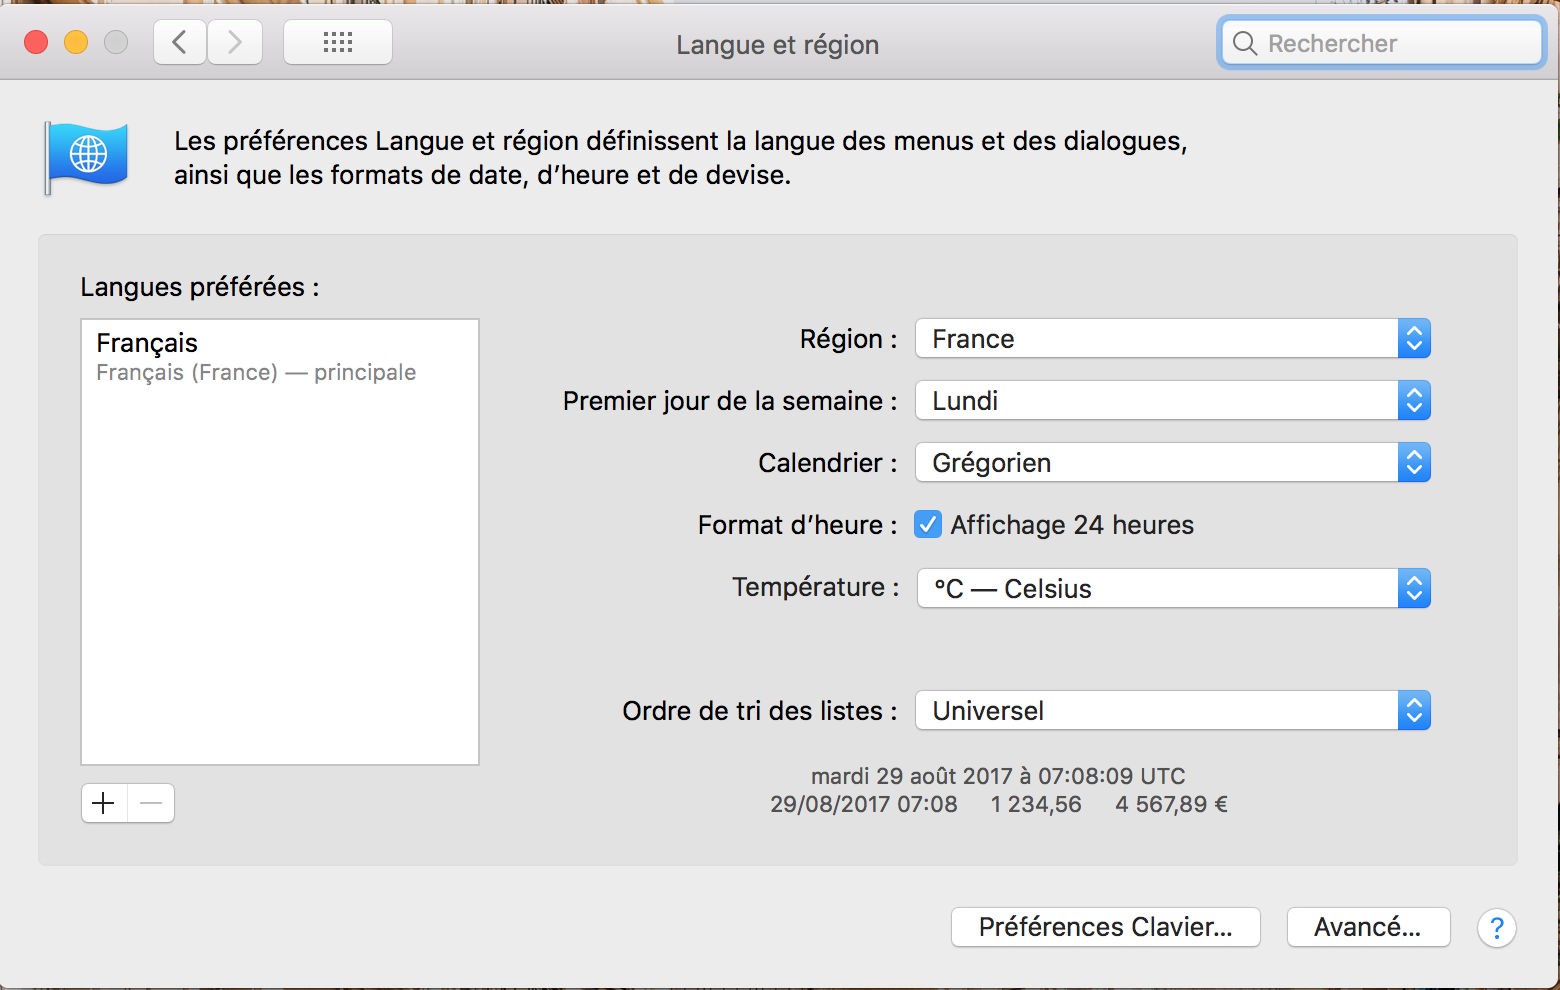The width and height of the screenshot is (1560, 990).
Task: Open Premier jour de la semaine dropdown
Action: [x=1173, y=401]
